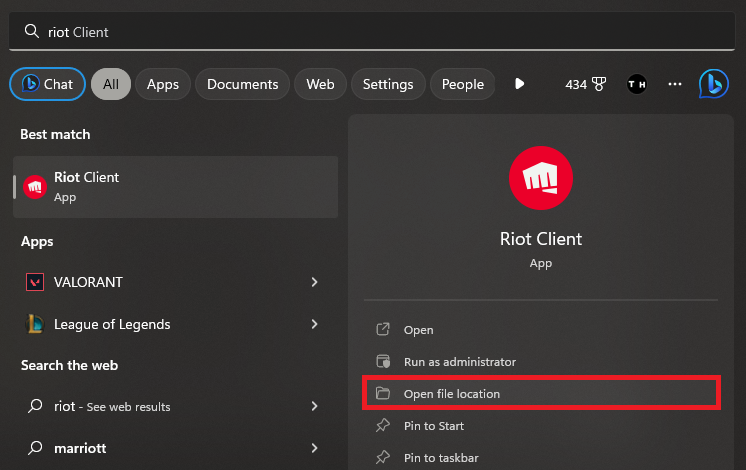Click the Chat button with Bing logo
746x470 pixels.
[47, 84]
